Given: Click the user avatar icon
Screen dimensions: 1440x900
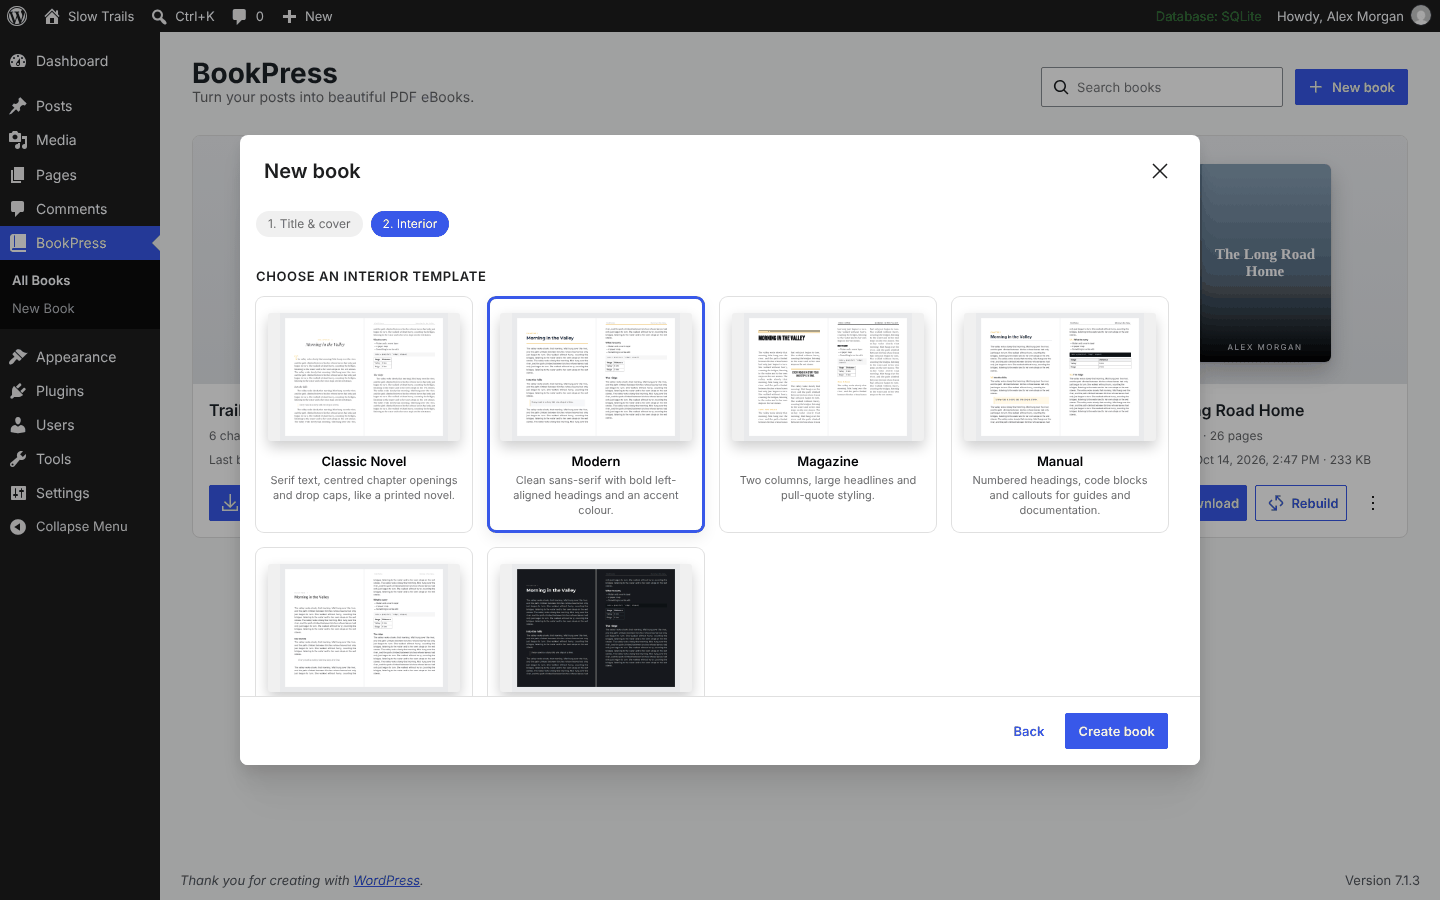Looking at the screenshot, I should pos(1421,16).
